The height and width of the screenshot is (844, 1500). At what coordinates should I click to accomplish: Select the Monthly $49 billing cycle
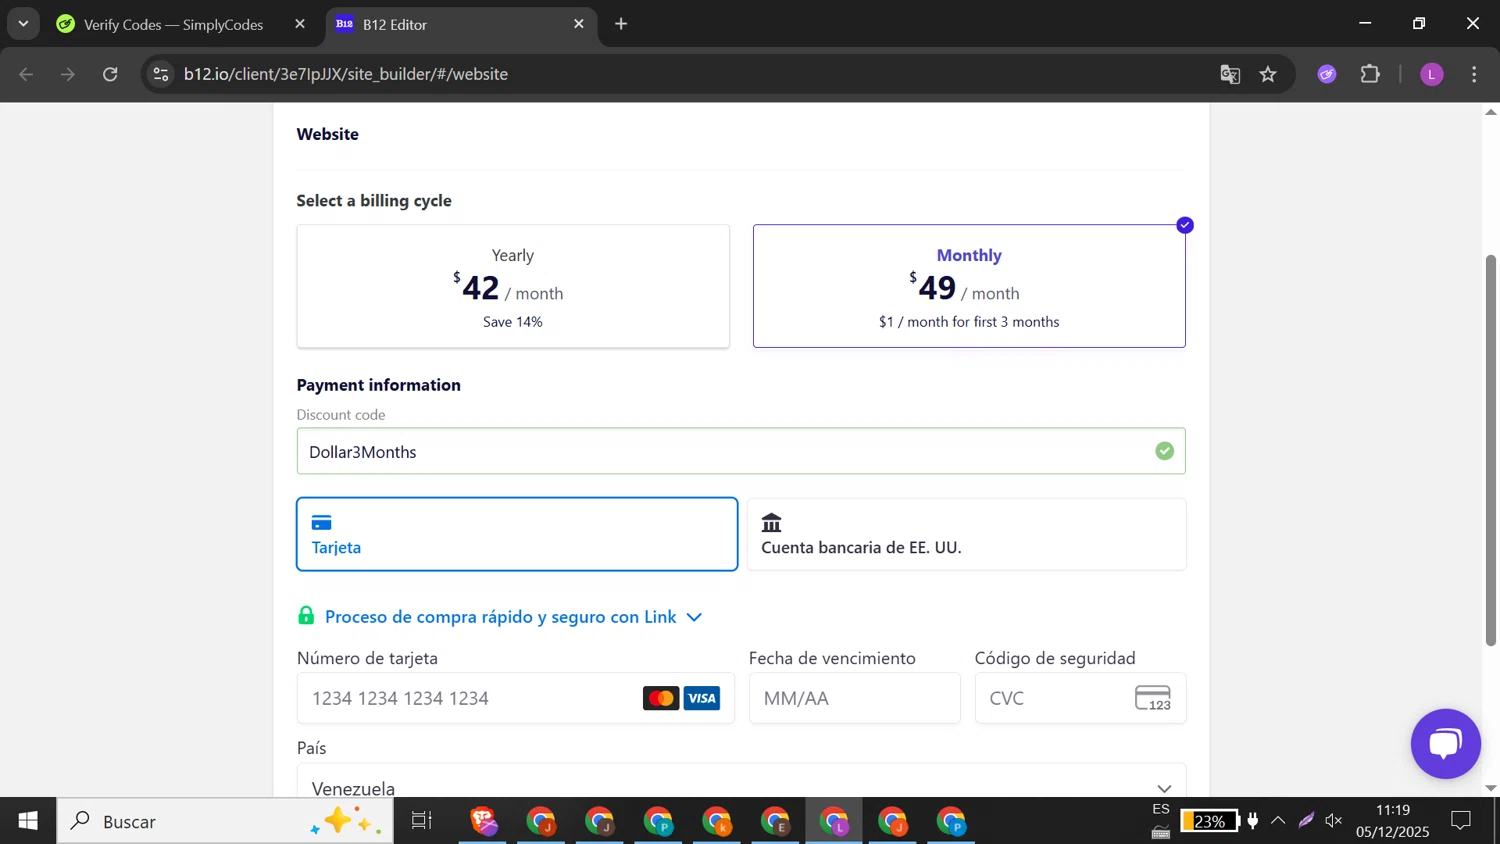[x=969, y=286]
